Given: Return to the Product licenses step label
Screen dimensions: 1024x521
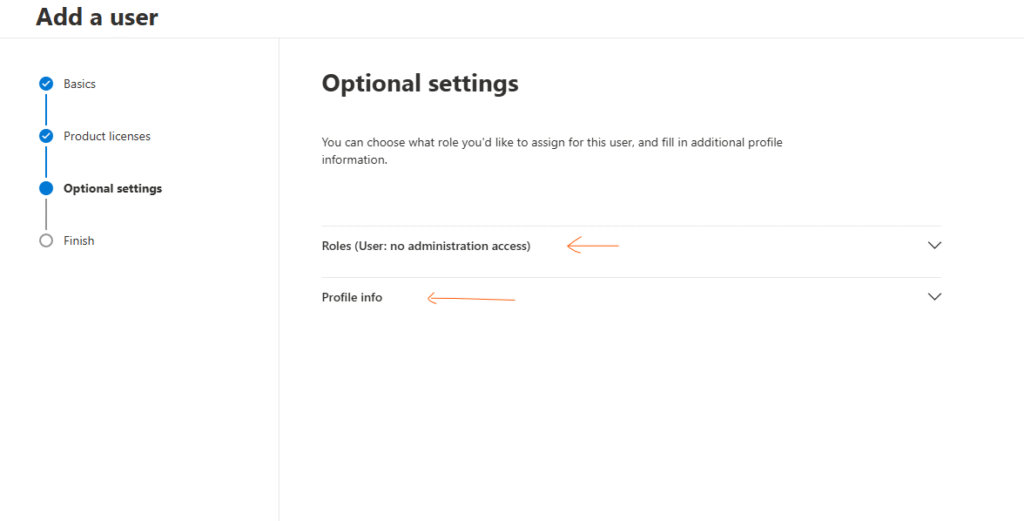Looking at the screenshot, I should click(107, 136).
